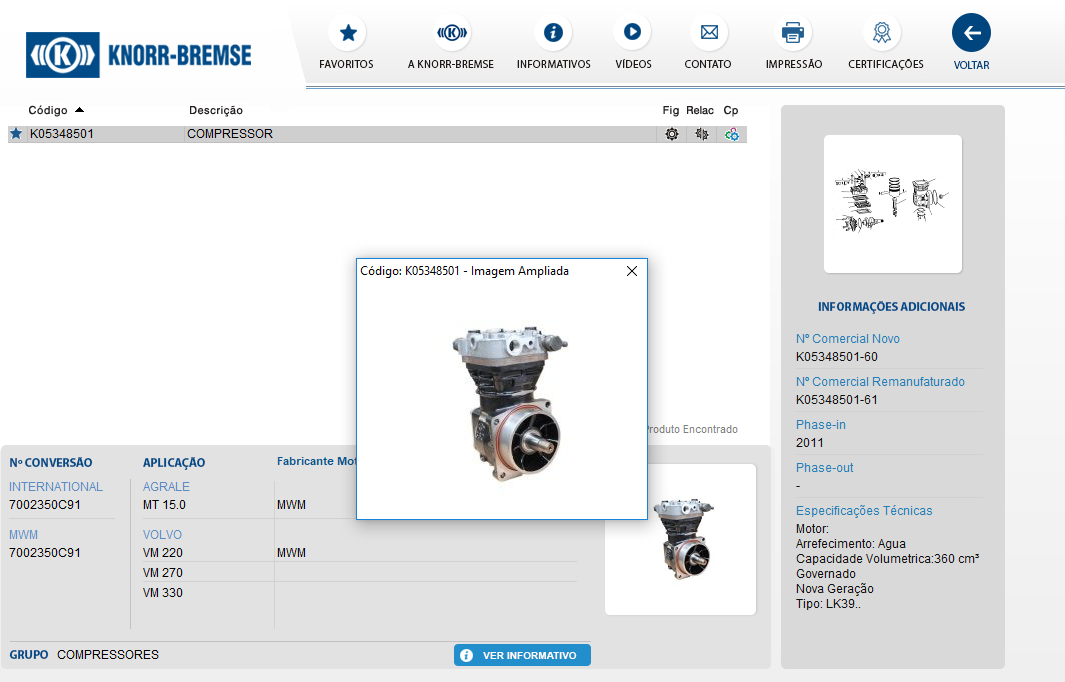1065x682 pixels.
Task: Close the Imagem Ampliada popup
Action: (x=631, y=271)
